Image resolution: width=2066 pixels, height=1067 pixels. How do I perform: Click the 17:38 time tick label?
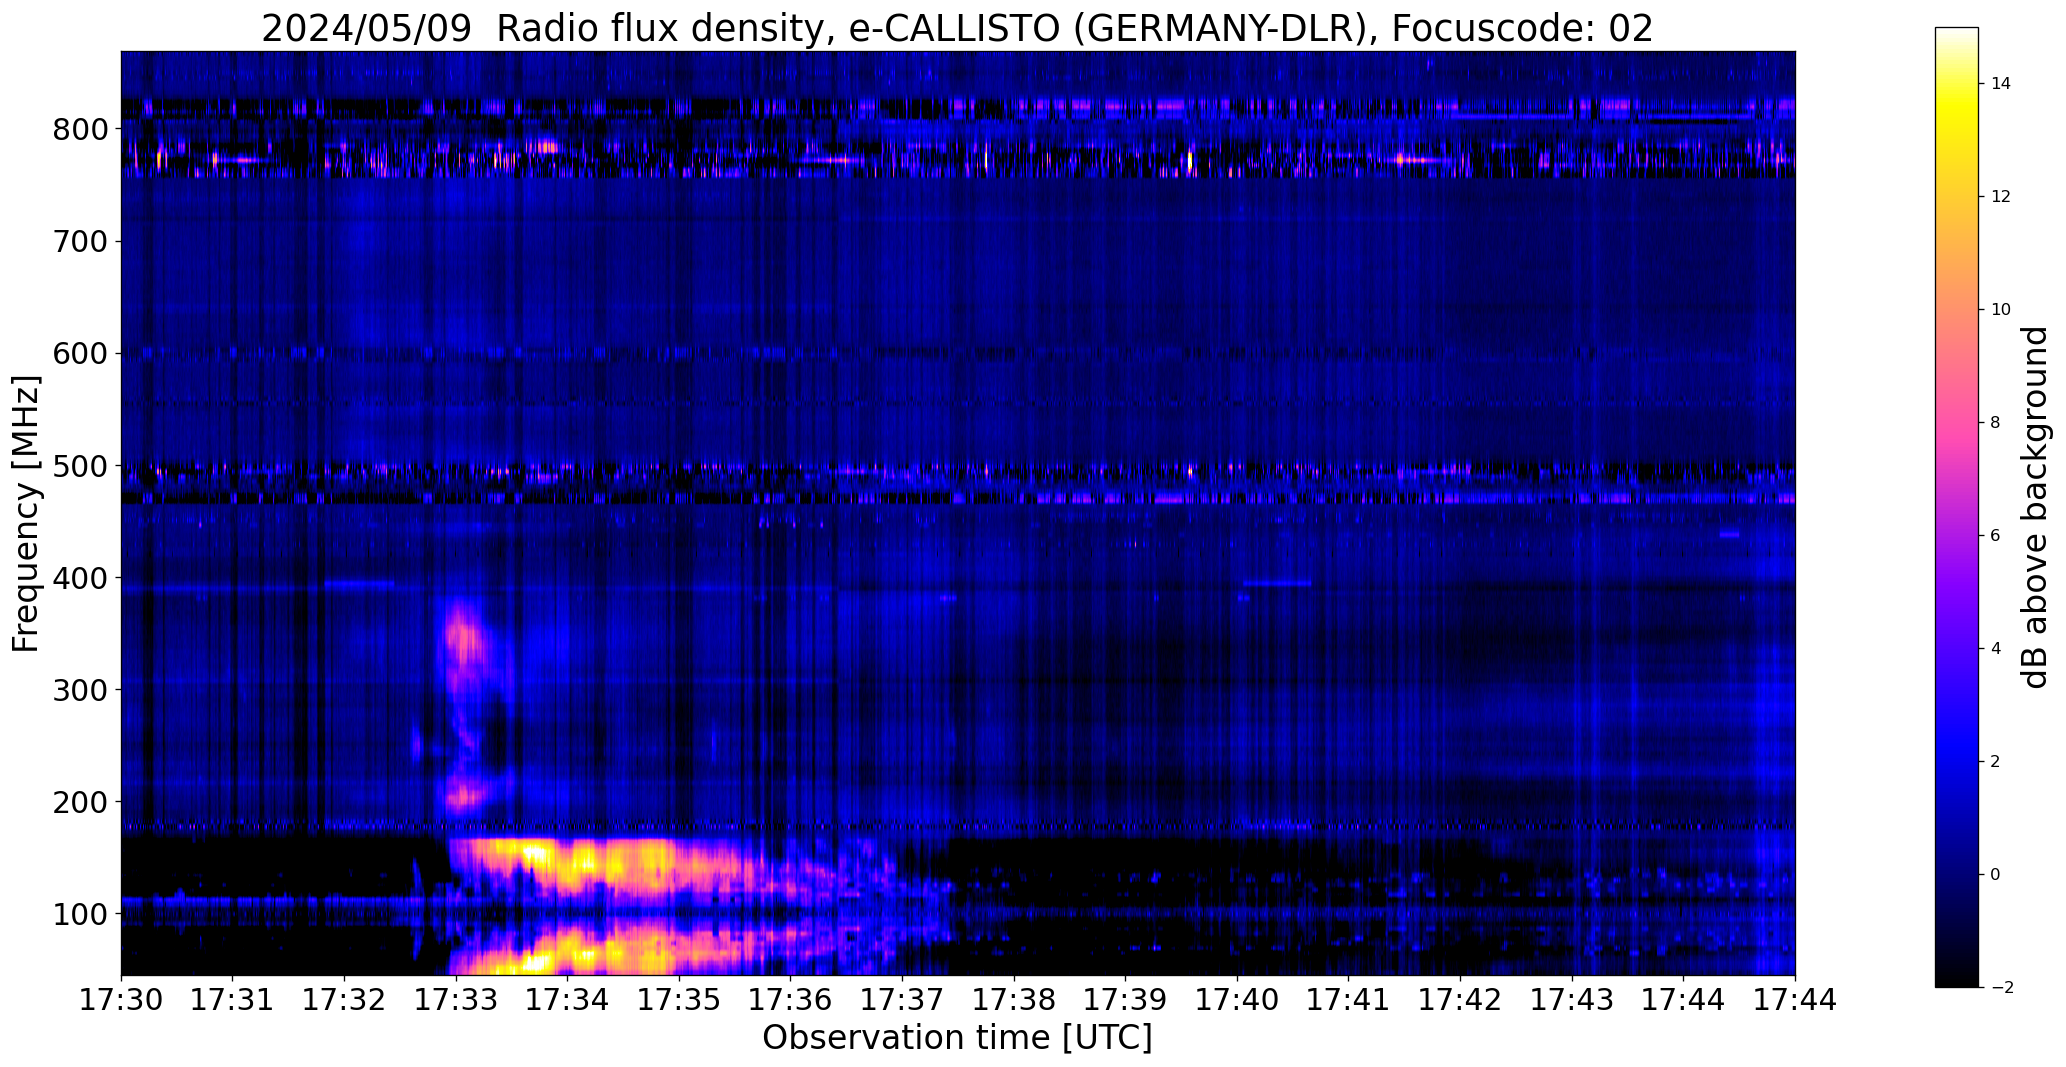1014,1001
